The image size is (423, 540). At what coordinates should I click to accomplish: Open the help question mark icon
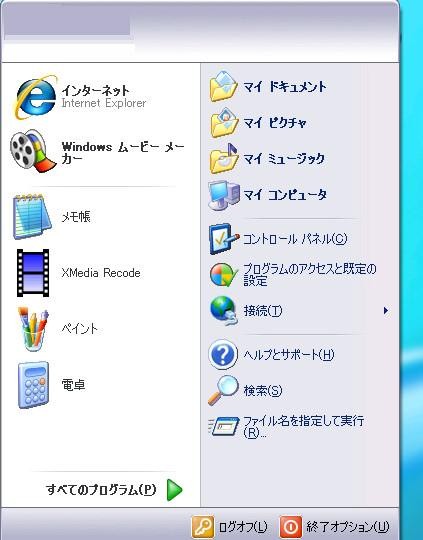[x=223, y=354]
